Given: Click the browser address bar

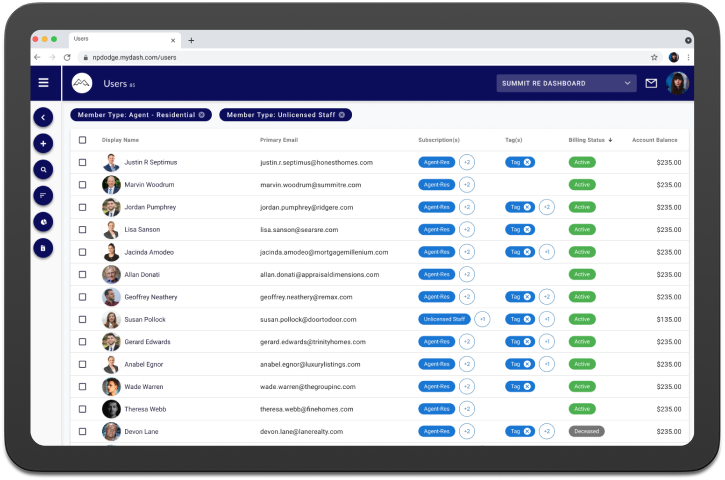Looking at the screenshot, I should pyautogui.click(x=365, y=57).
